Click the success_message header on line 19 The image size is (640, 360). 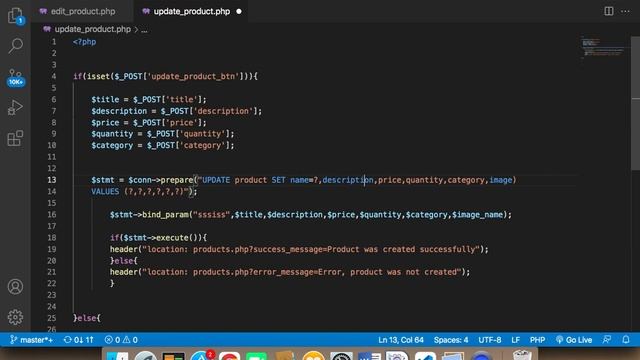point(299,249)
